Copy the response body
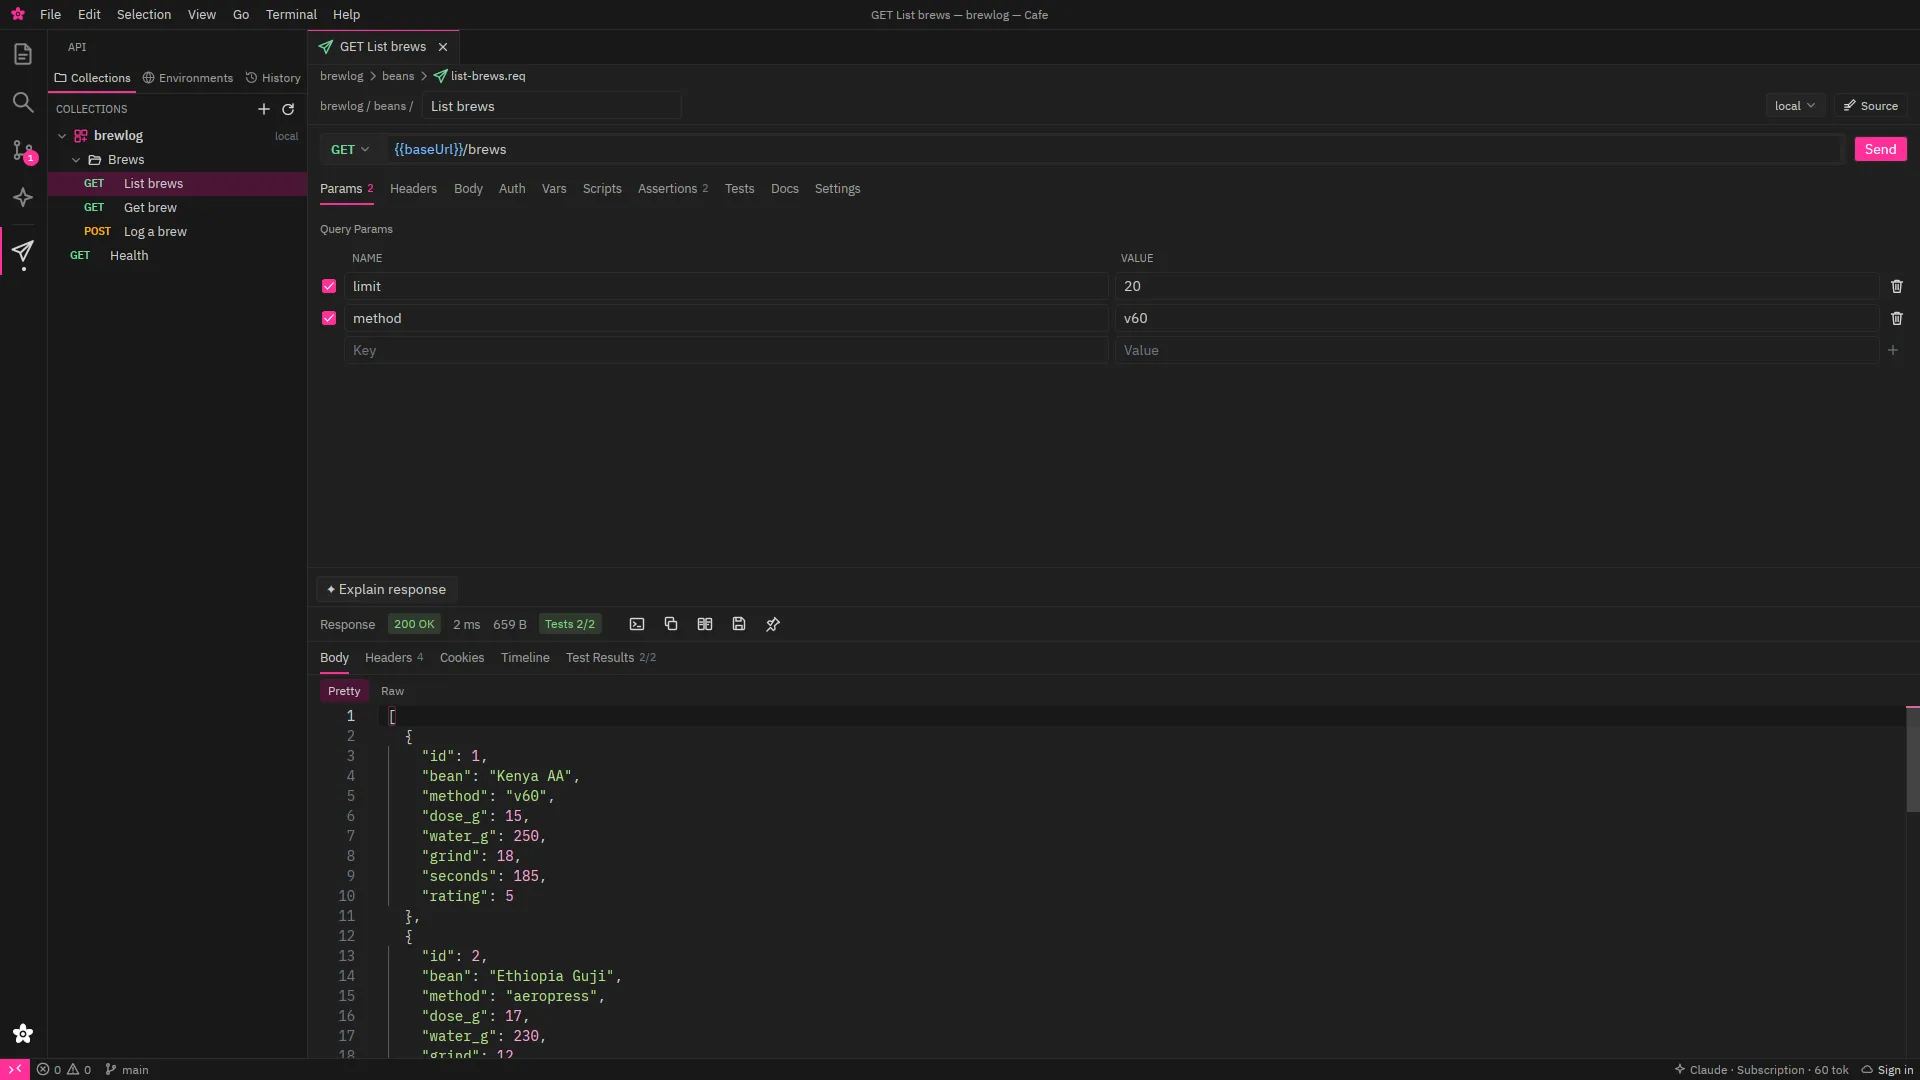 [671, 624]
